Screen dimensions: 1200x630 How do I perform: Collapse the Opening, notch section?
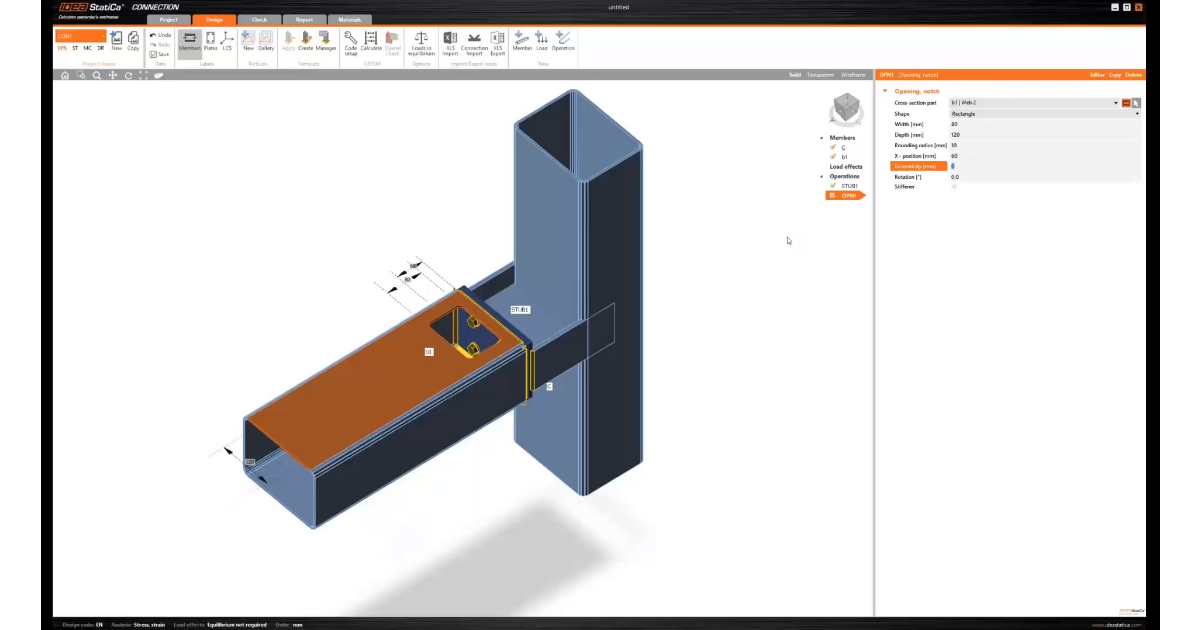coord(885,91)
